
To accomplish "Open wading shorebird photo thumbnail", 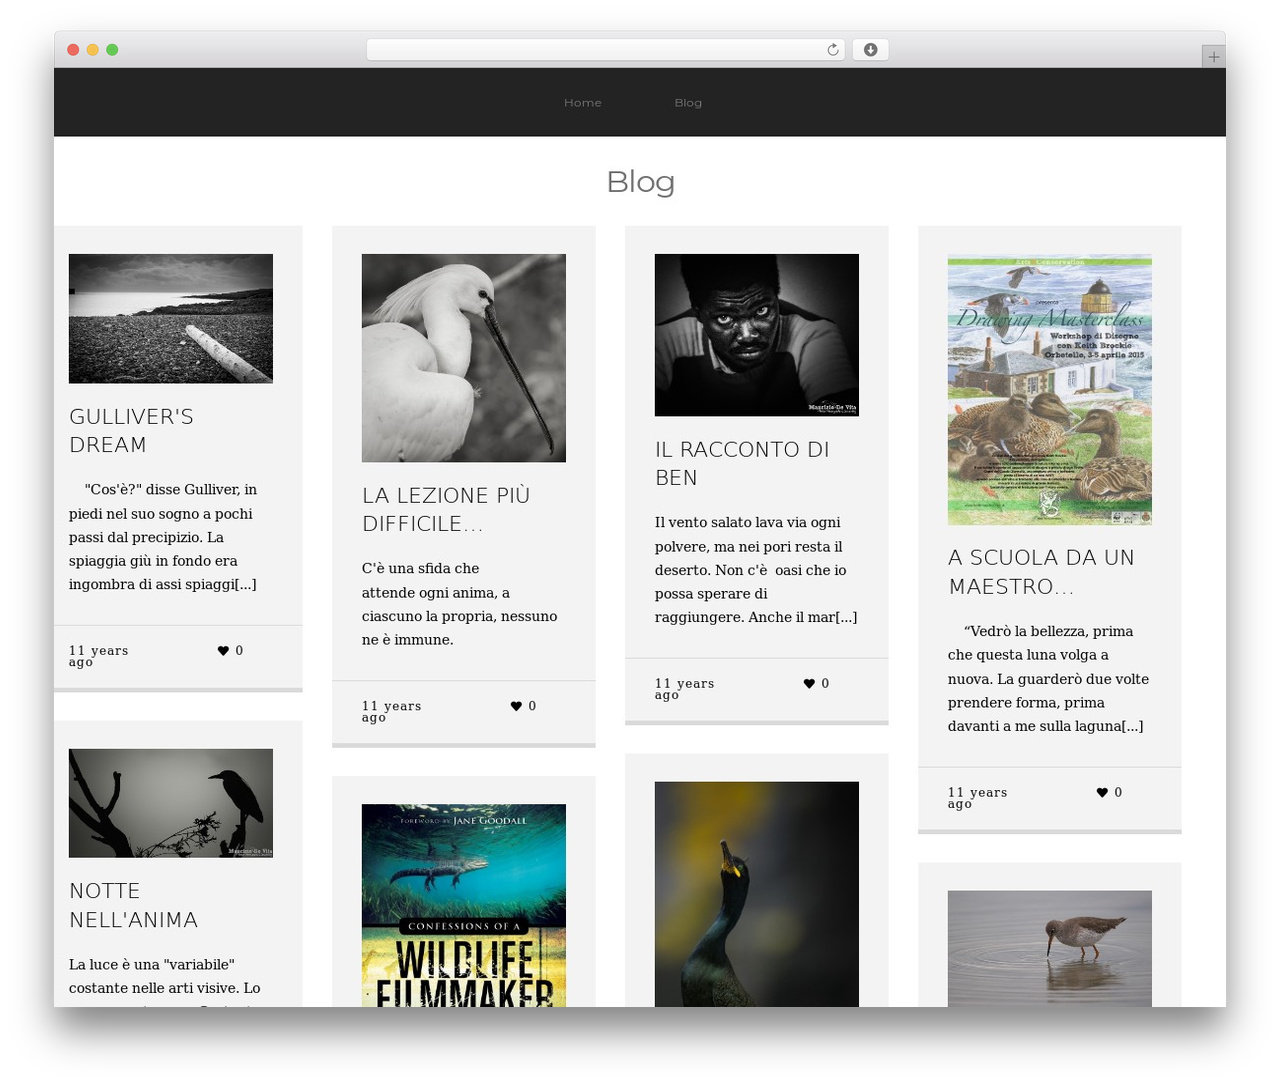I will [1050, 949].
